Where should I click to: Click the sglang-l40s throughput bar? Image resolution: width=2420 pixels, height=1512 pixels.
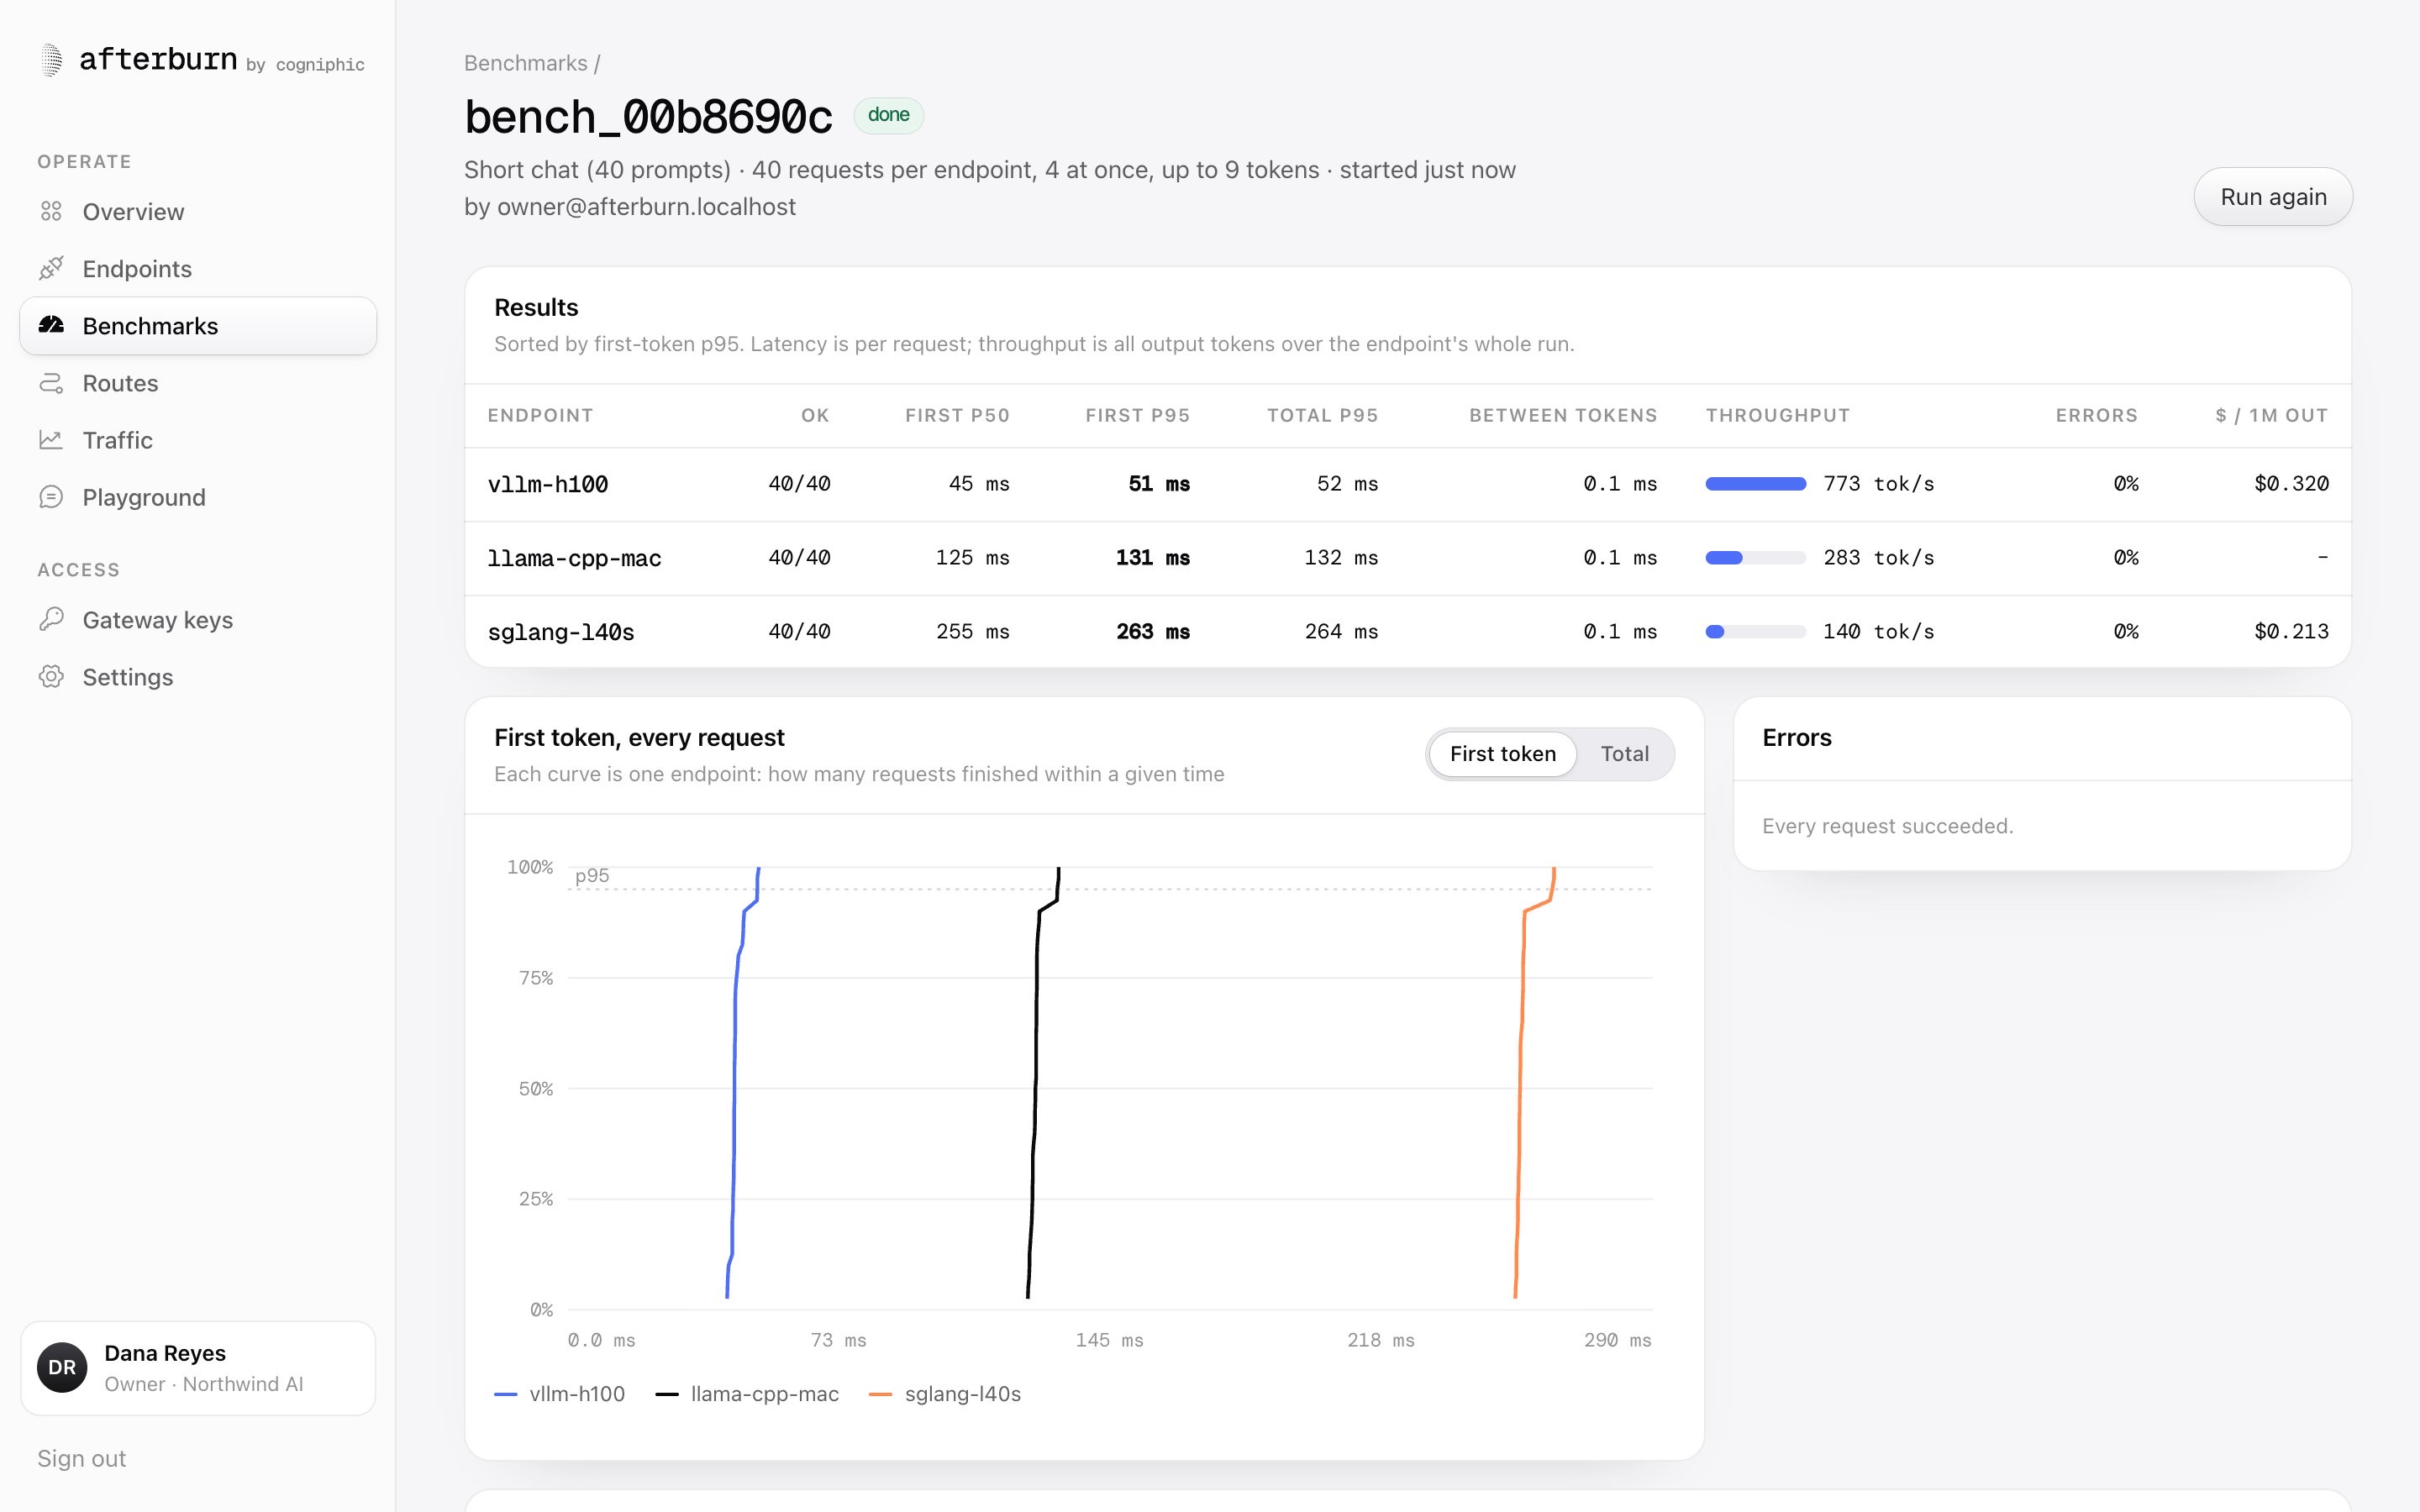1755,631
